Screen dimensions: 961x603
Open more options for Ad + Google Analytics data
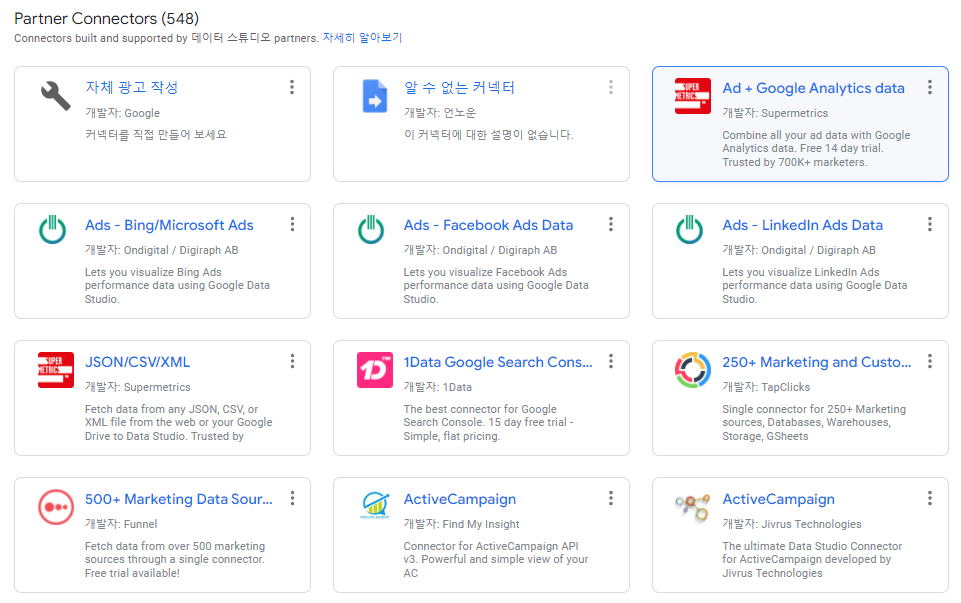930,87
